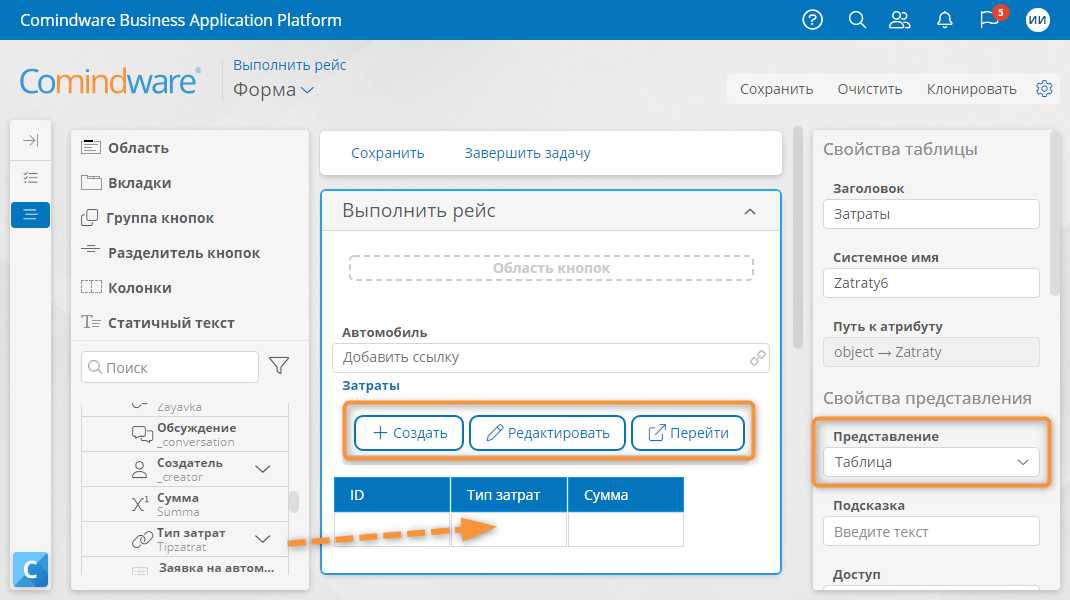Click Сохранить in the top toolbar
This screenshot has height=600, width=1070.
point(777,89)
